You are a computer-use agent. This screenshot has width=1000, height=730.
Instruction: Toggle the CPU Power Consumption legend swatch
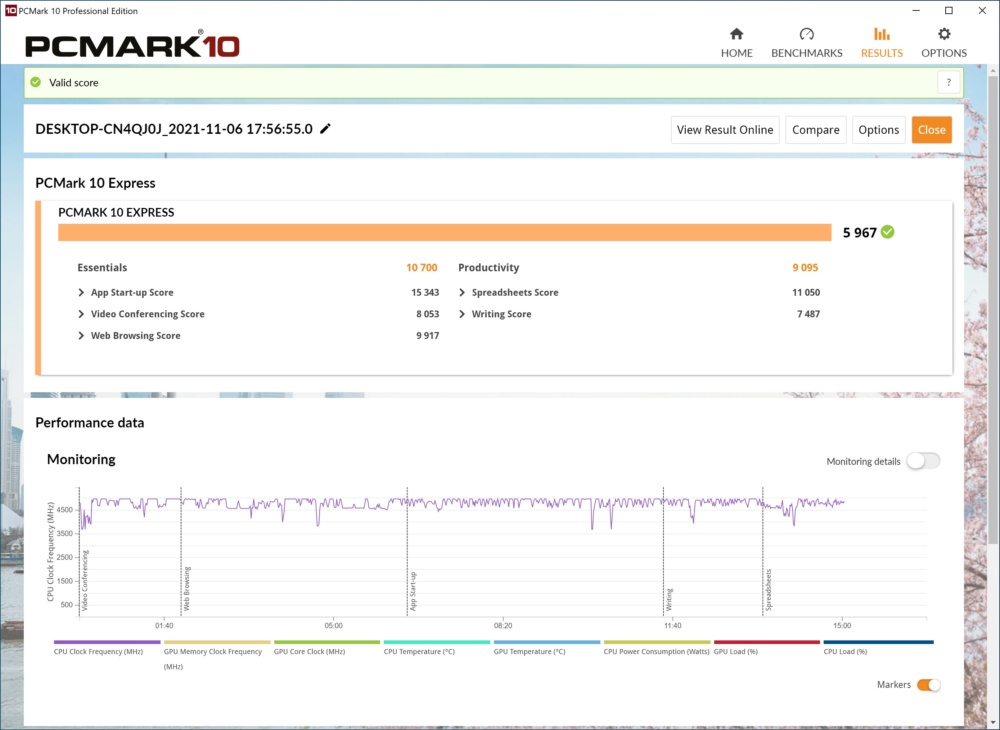tap(657, 642)
